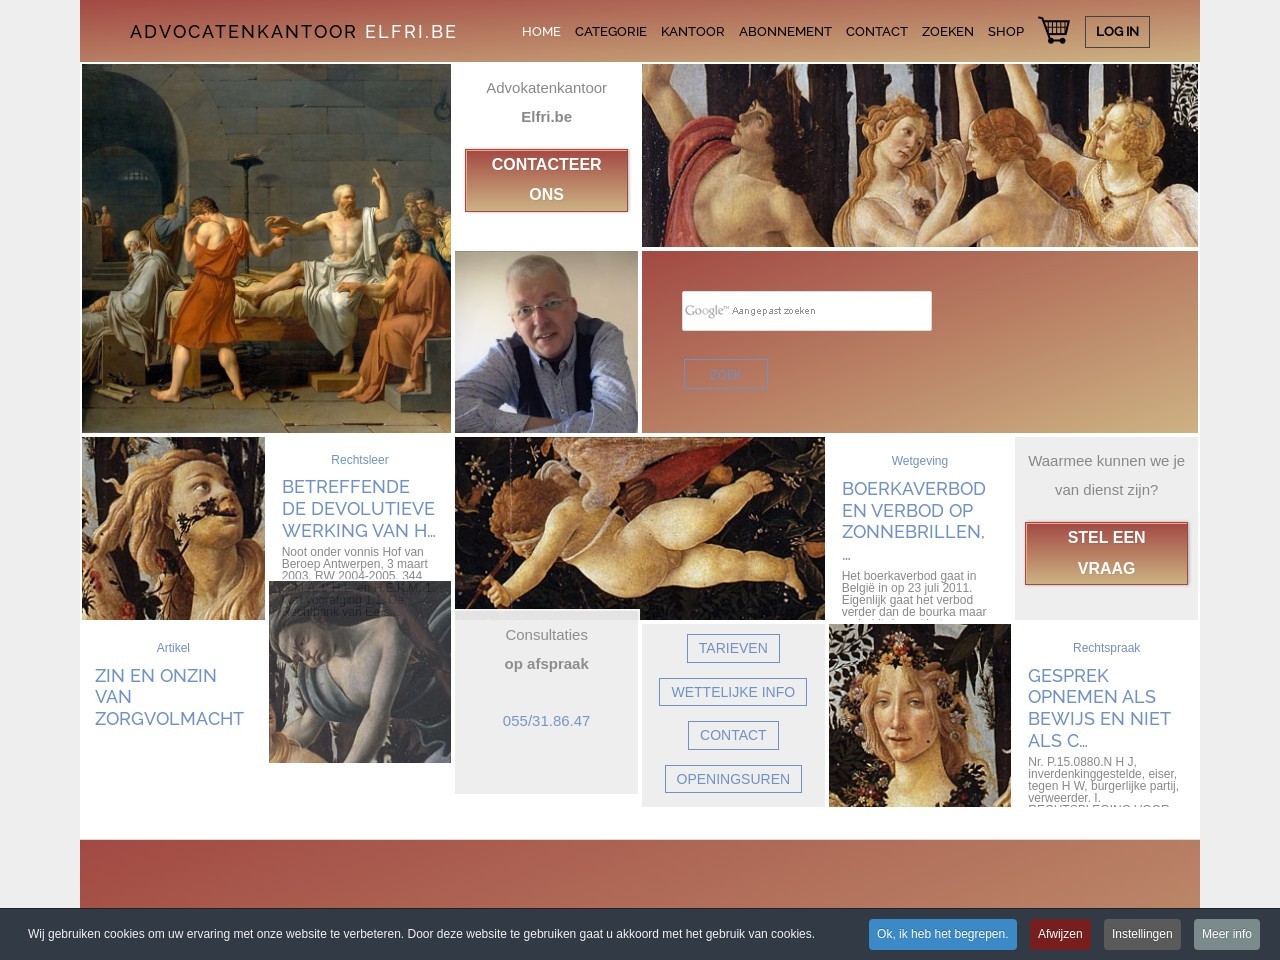Open the Rechtsleer category link

click(x=360, y=460)
